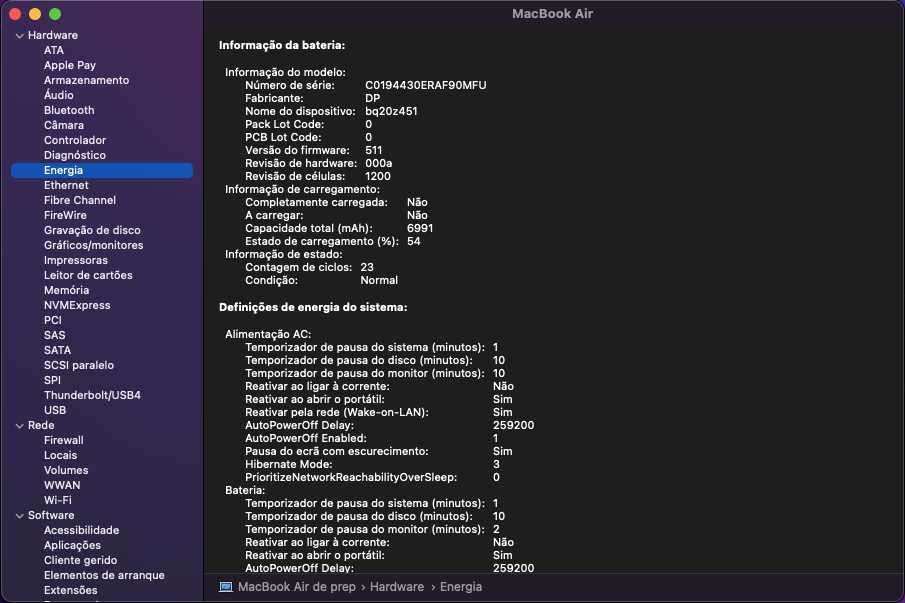Open the SATA entry

point(58,350)
